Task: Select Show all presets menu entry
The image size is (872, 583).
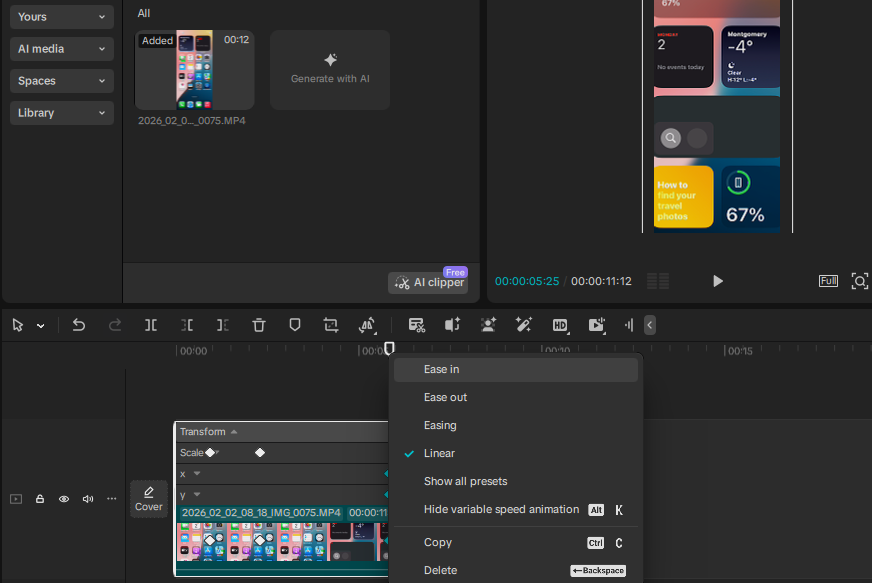Action: [x=465, y=482]
